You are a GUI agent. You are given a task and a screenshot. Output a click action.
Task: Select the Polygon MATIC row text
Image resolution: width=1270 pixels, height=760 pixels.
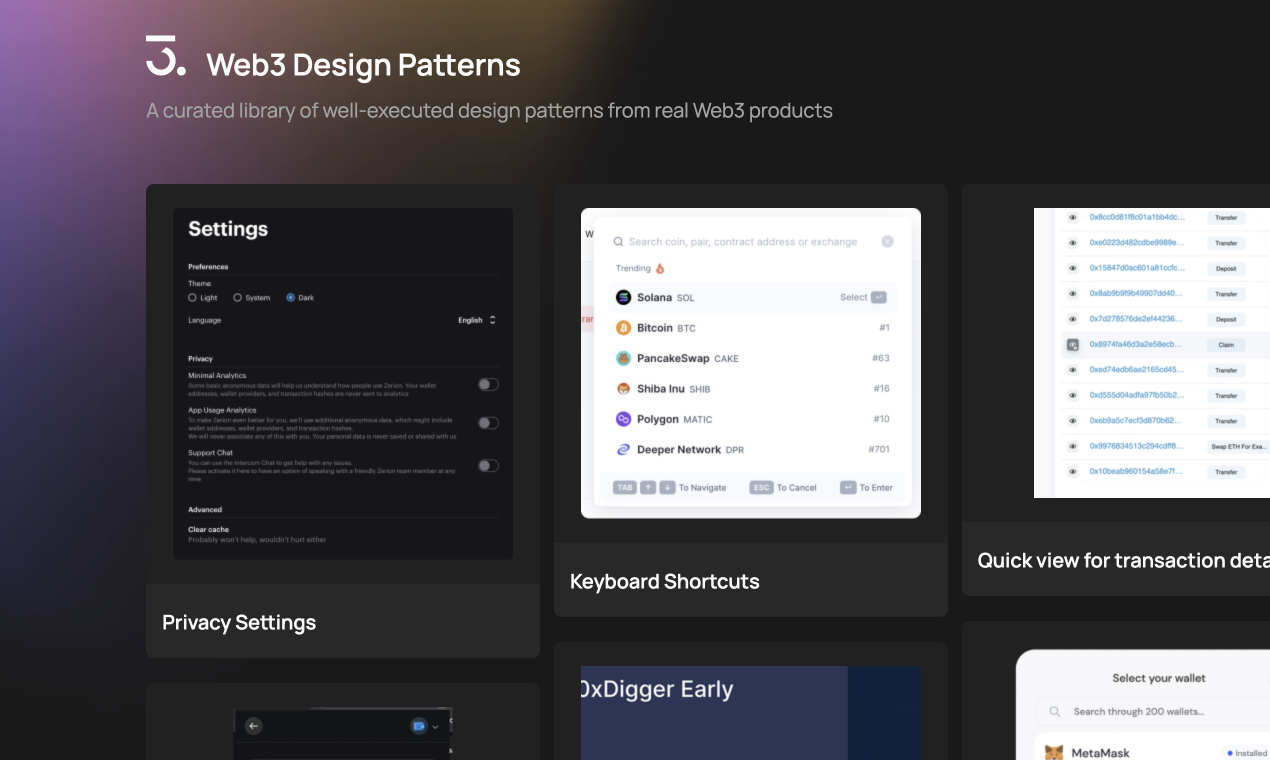[x=675, y=419]
